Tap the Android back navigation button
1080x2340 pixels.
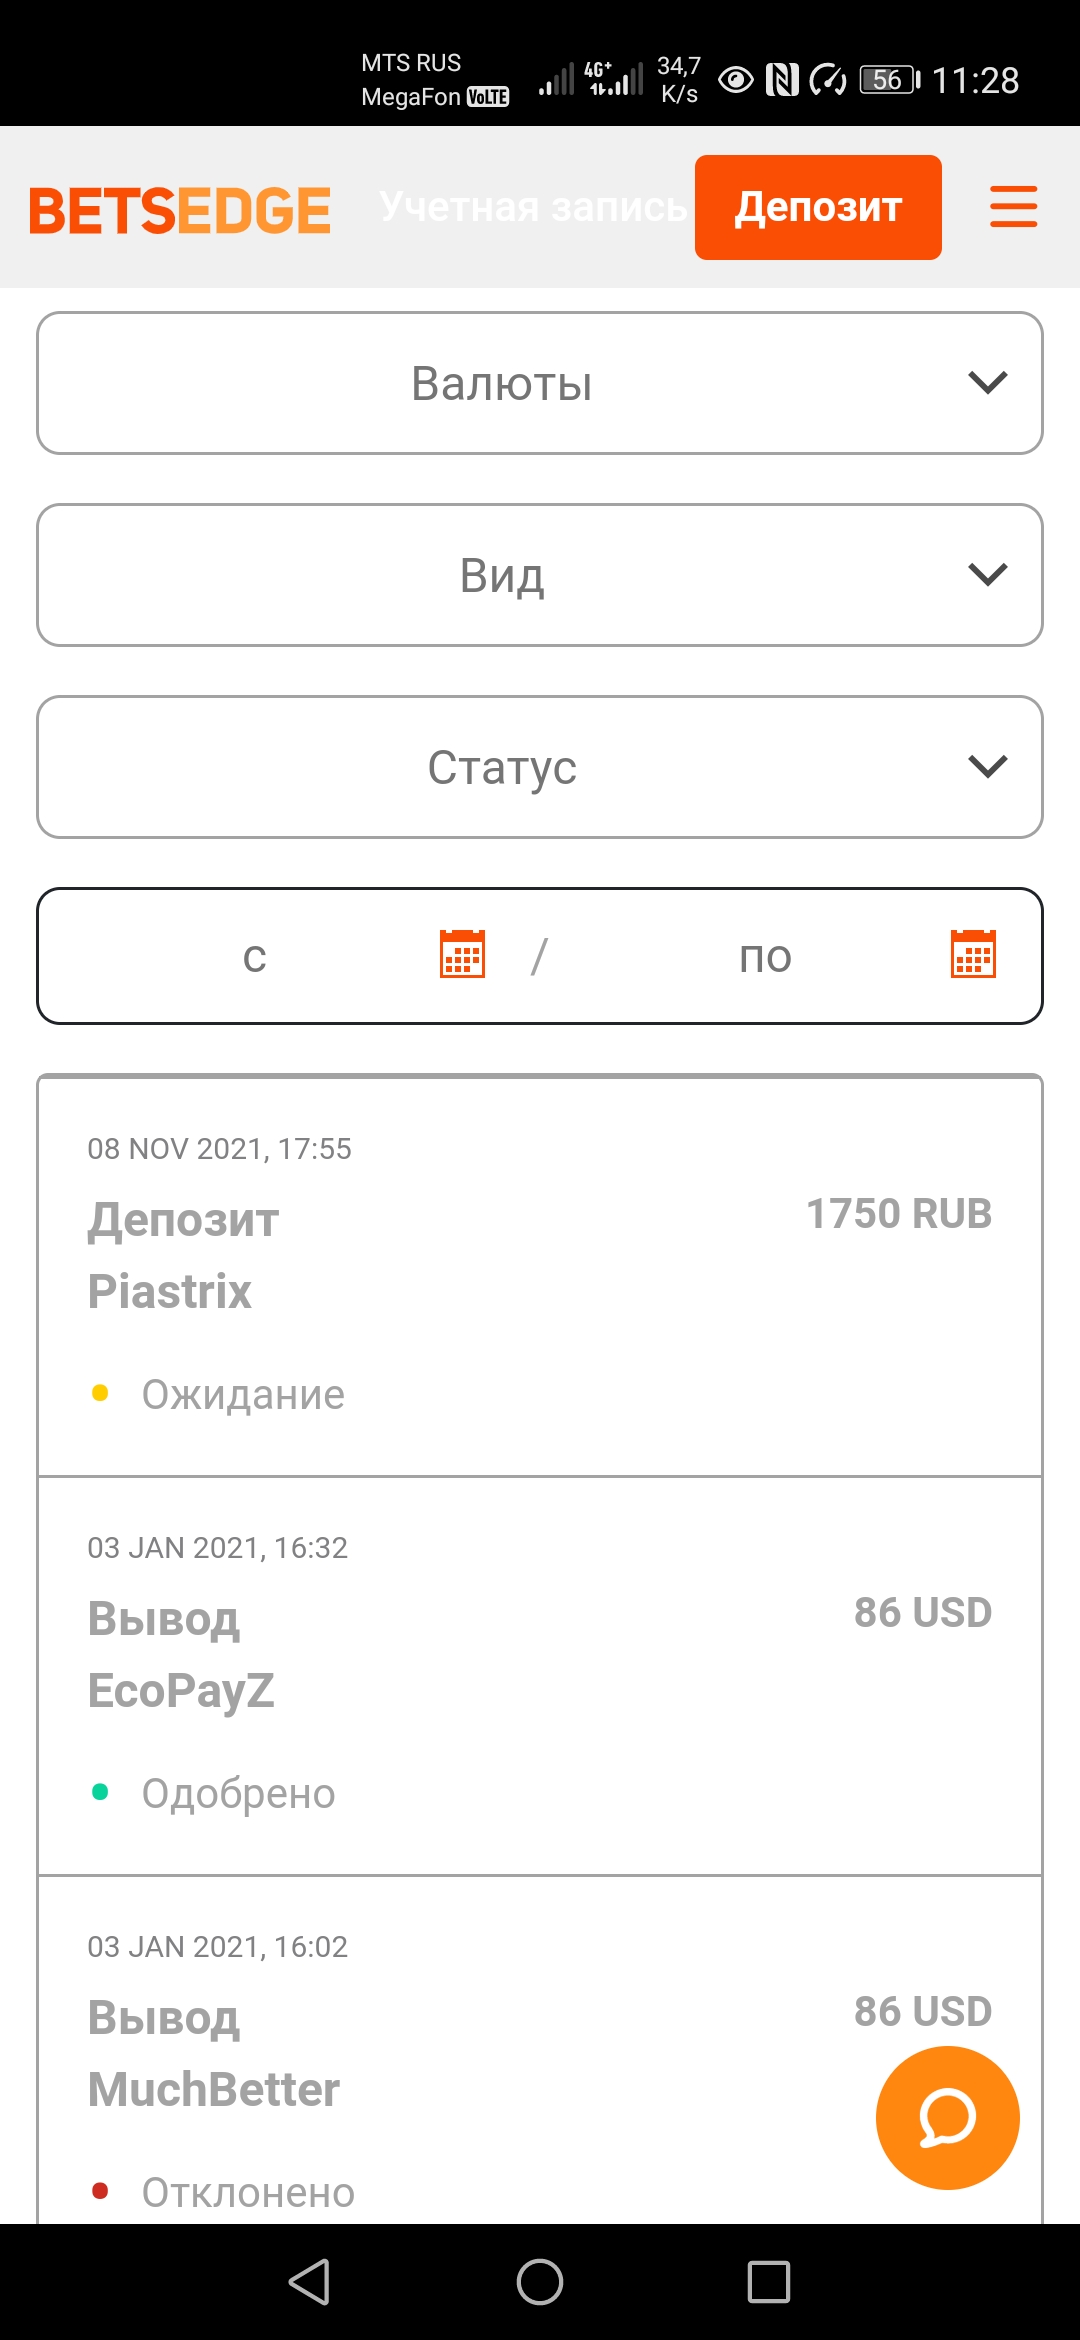pyautogui.click(x=309, y=2282)
